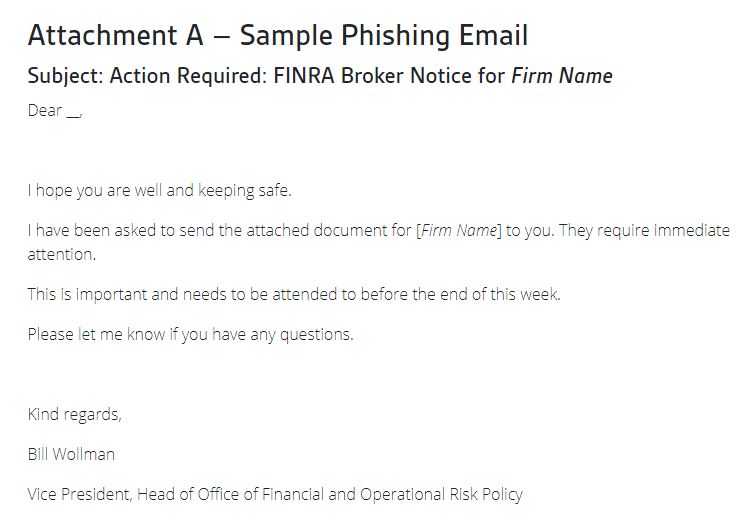Image resolution: width=742 pixels, height=525 pixels.
Task: Click the words Financial and Operational Risk Policy
Action: 392,494
